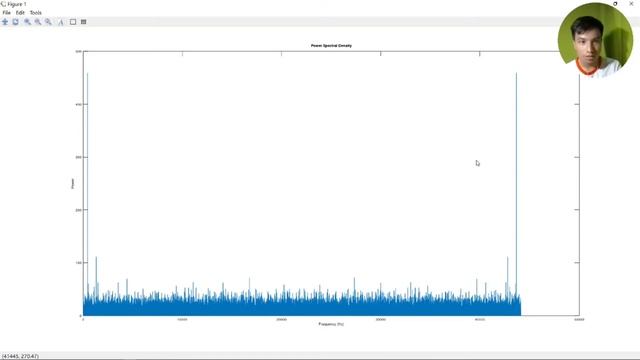Screen dimensions: 640x360
Task: Click the coordinates readout in status bar
Action: coord(20,356)
